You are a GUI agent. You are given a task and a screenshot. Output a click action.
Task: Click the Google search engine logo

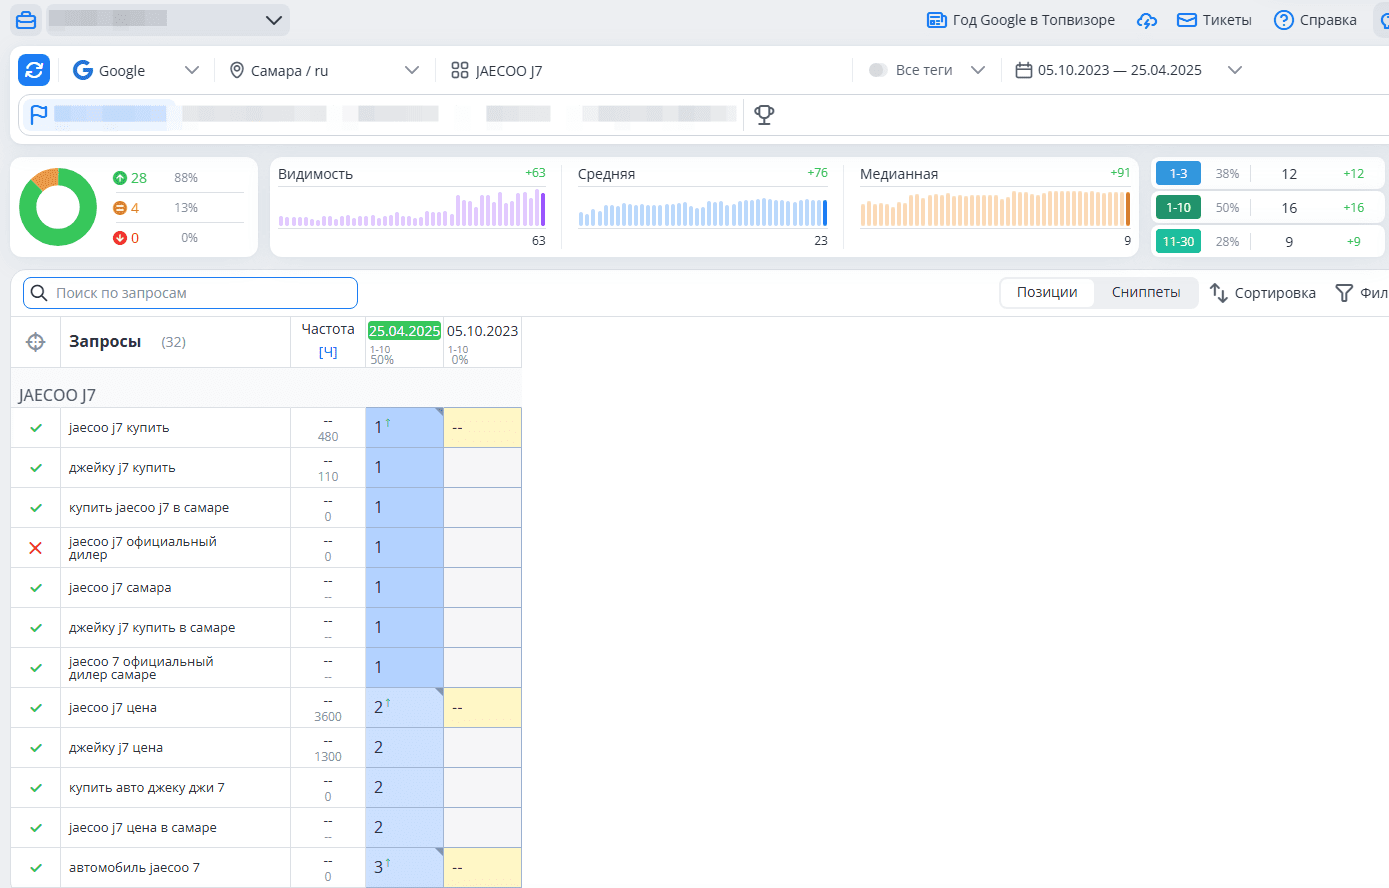click(x=83, y=70)
